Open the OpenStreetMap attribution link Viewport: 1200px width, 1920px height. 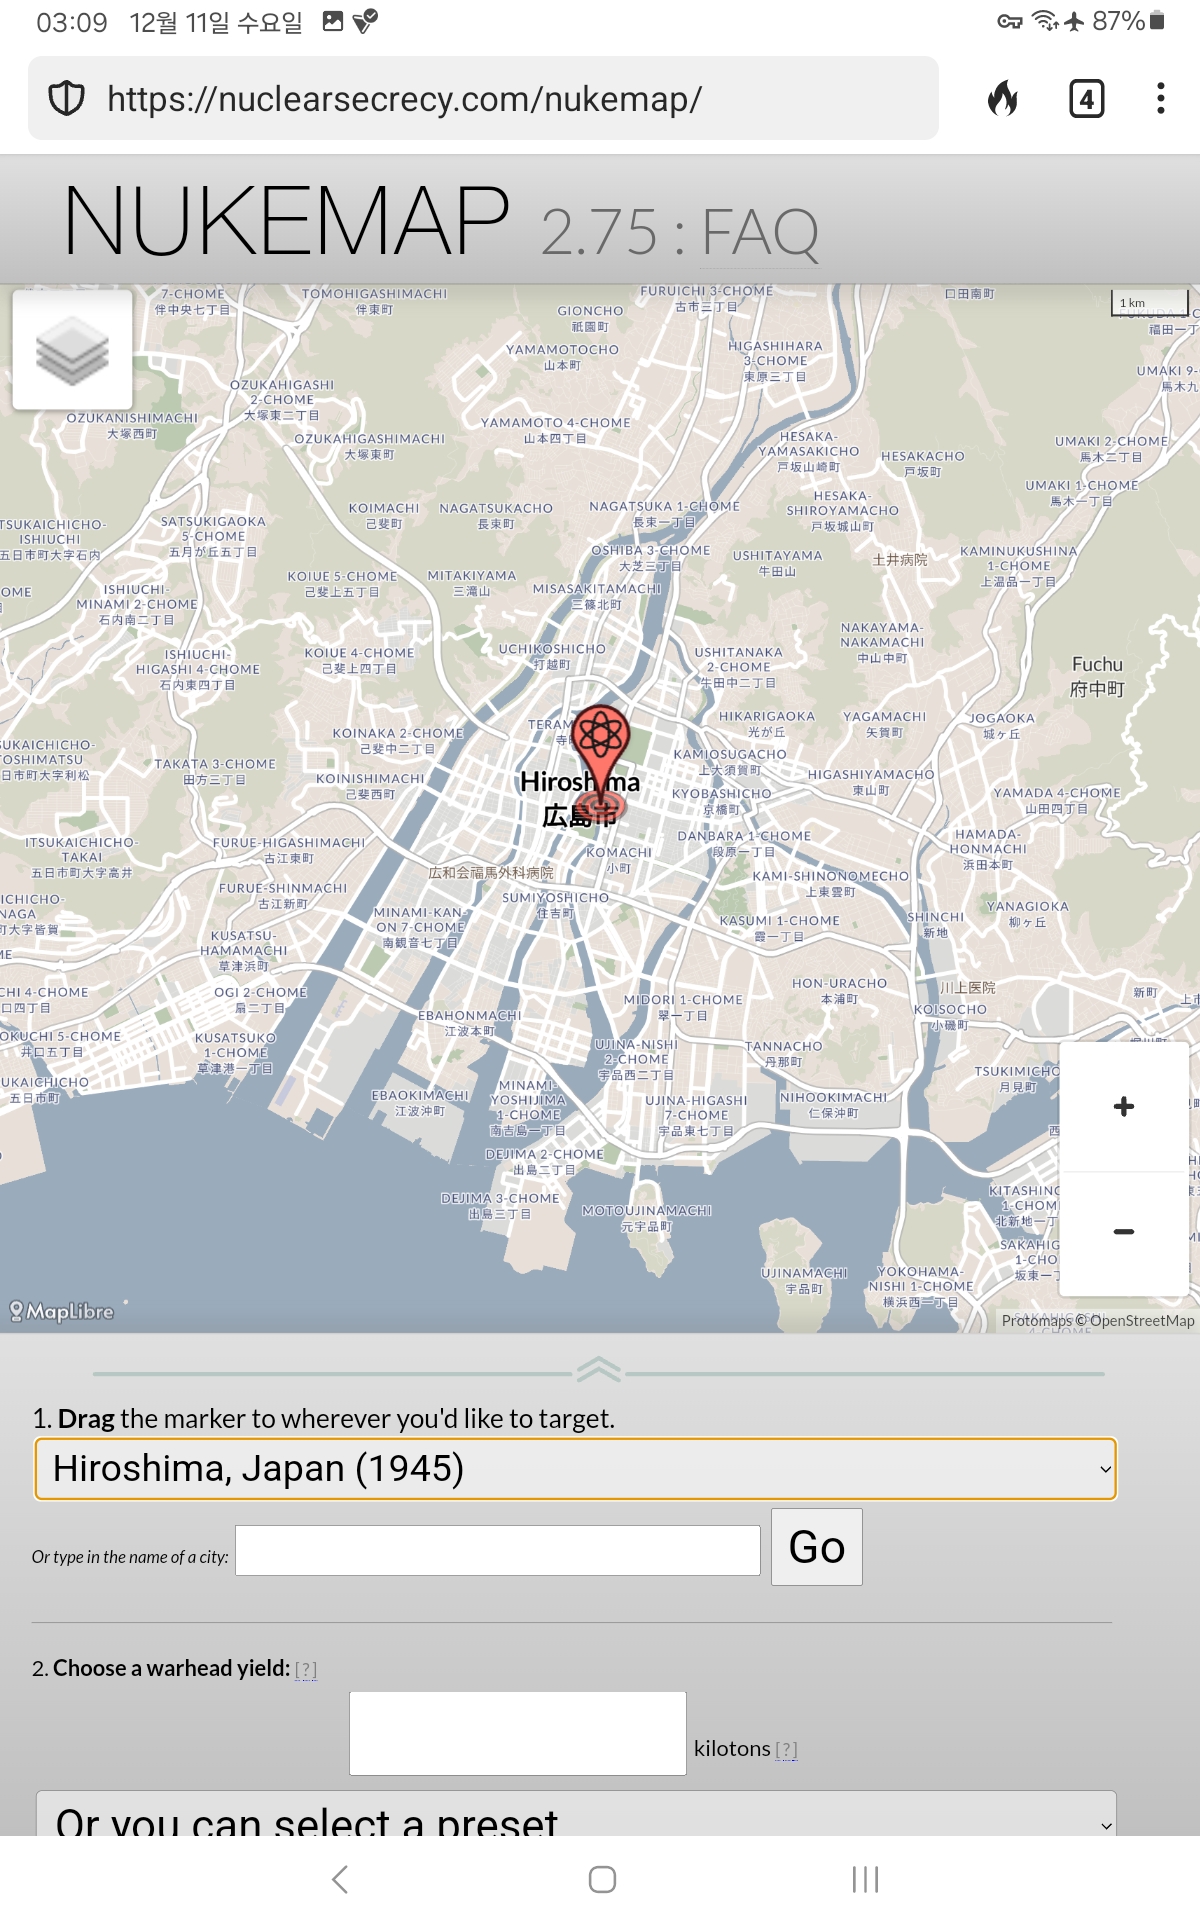click(x=1142, y=1320)
